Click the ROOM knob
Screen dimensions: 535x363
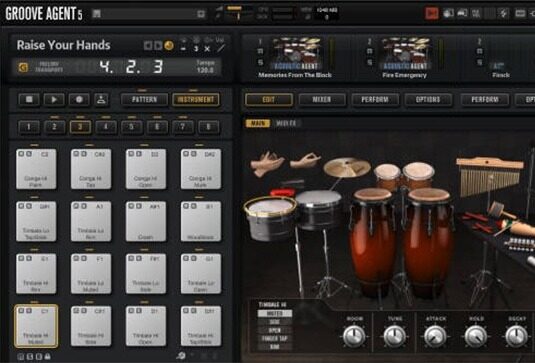[x=354, y=336]
